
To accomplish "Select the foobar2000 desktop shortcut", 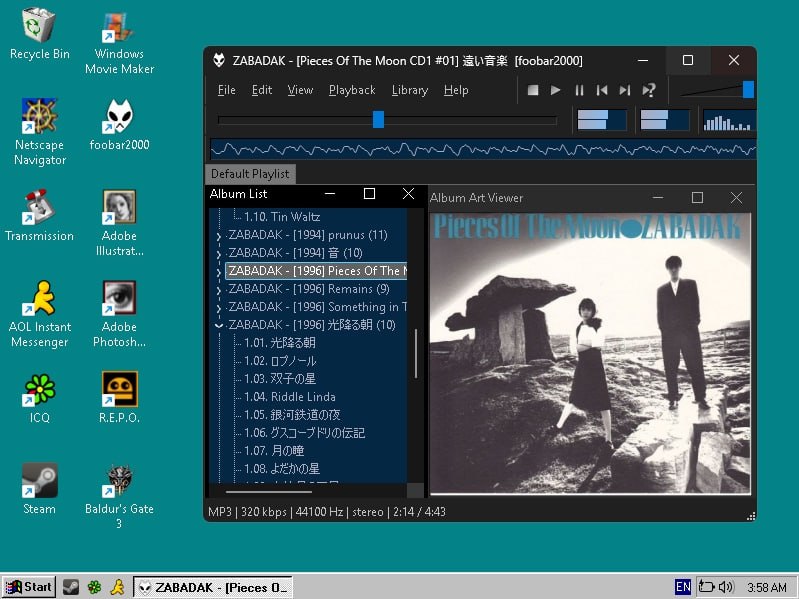I will (119, 125).
